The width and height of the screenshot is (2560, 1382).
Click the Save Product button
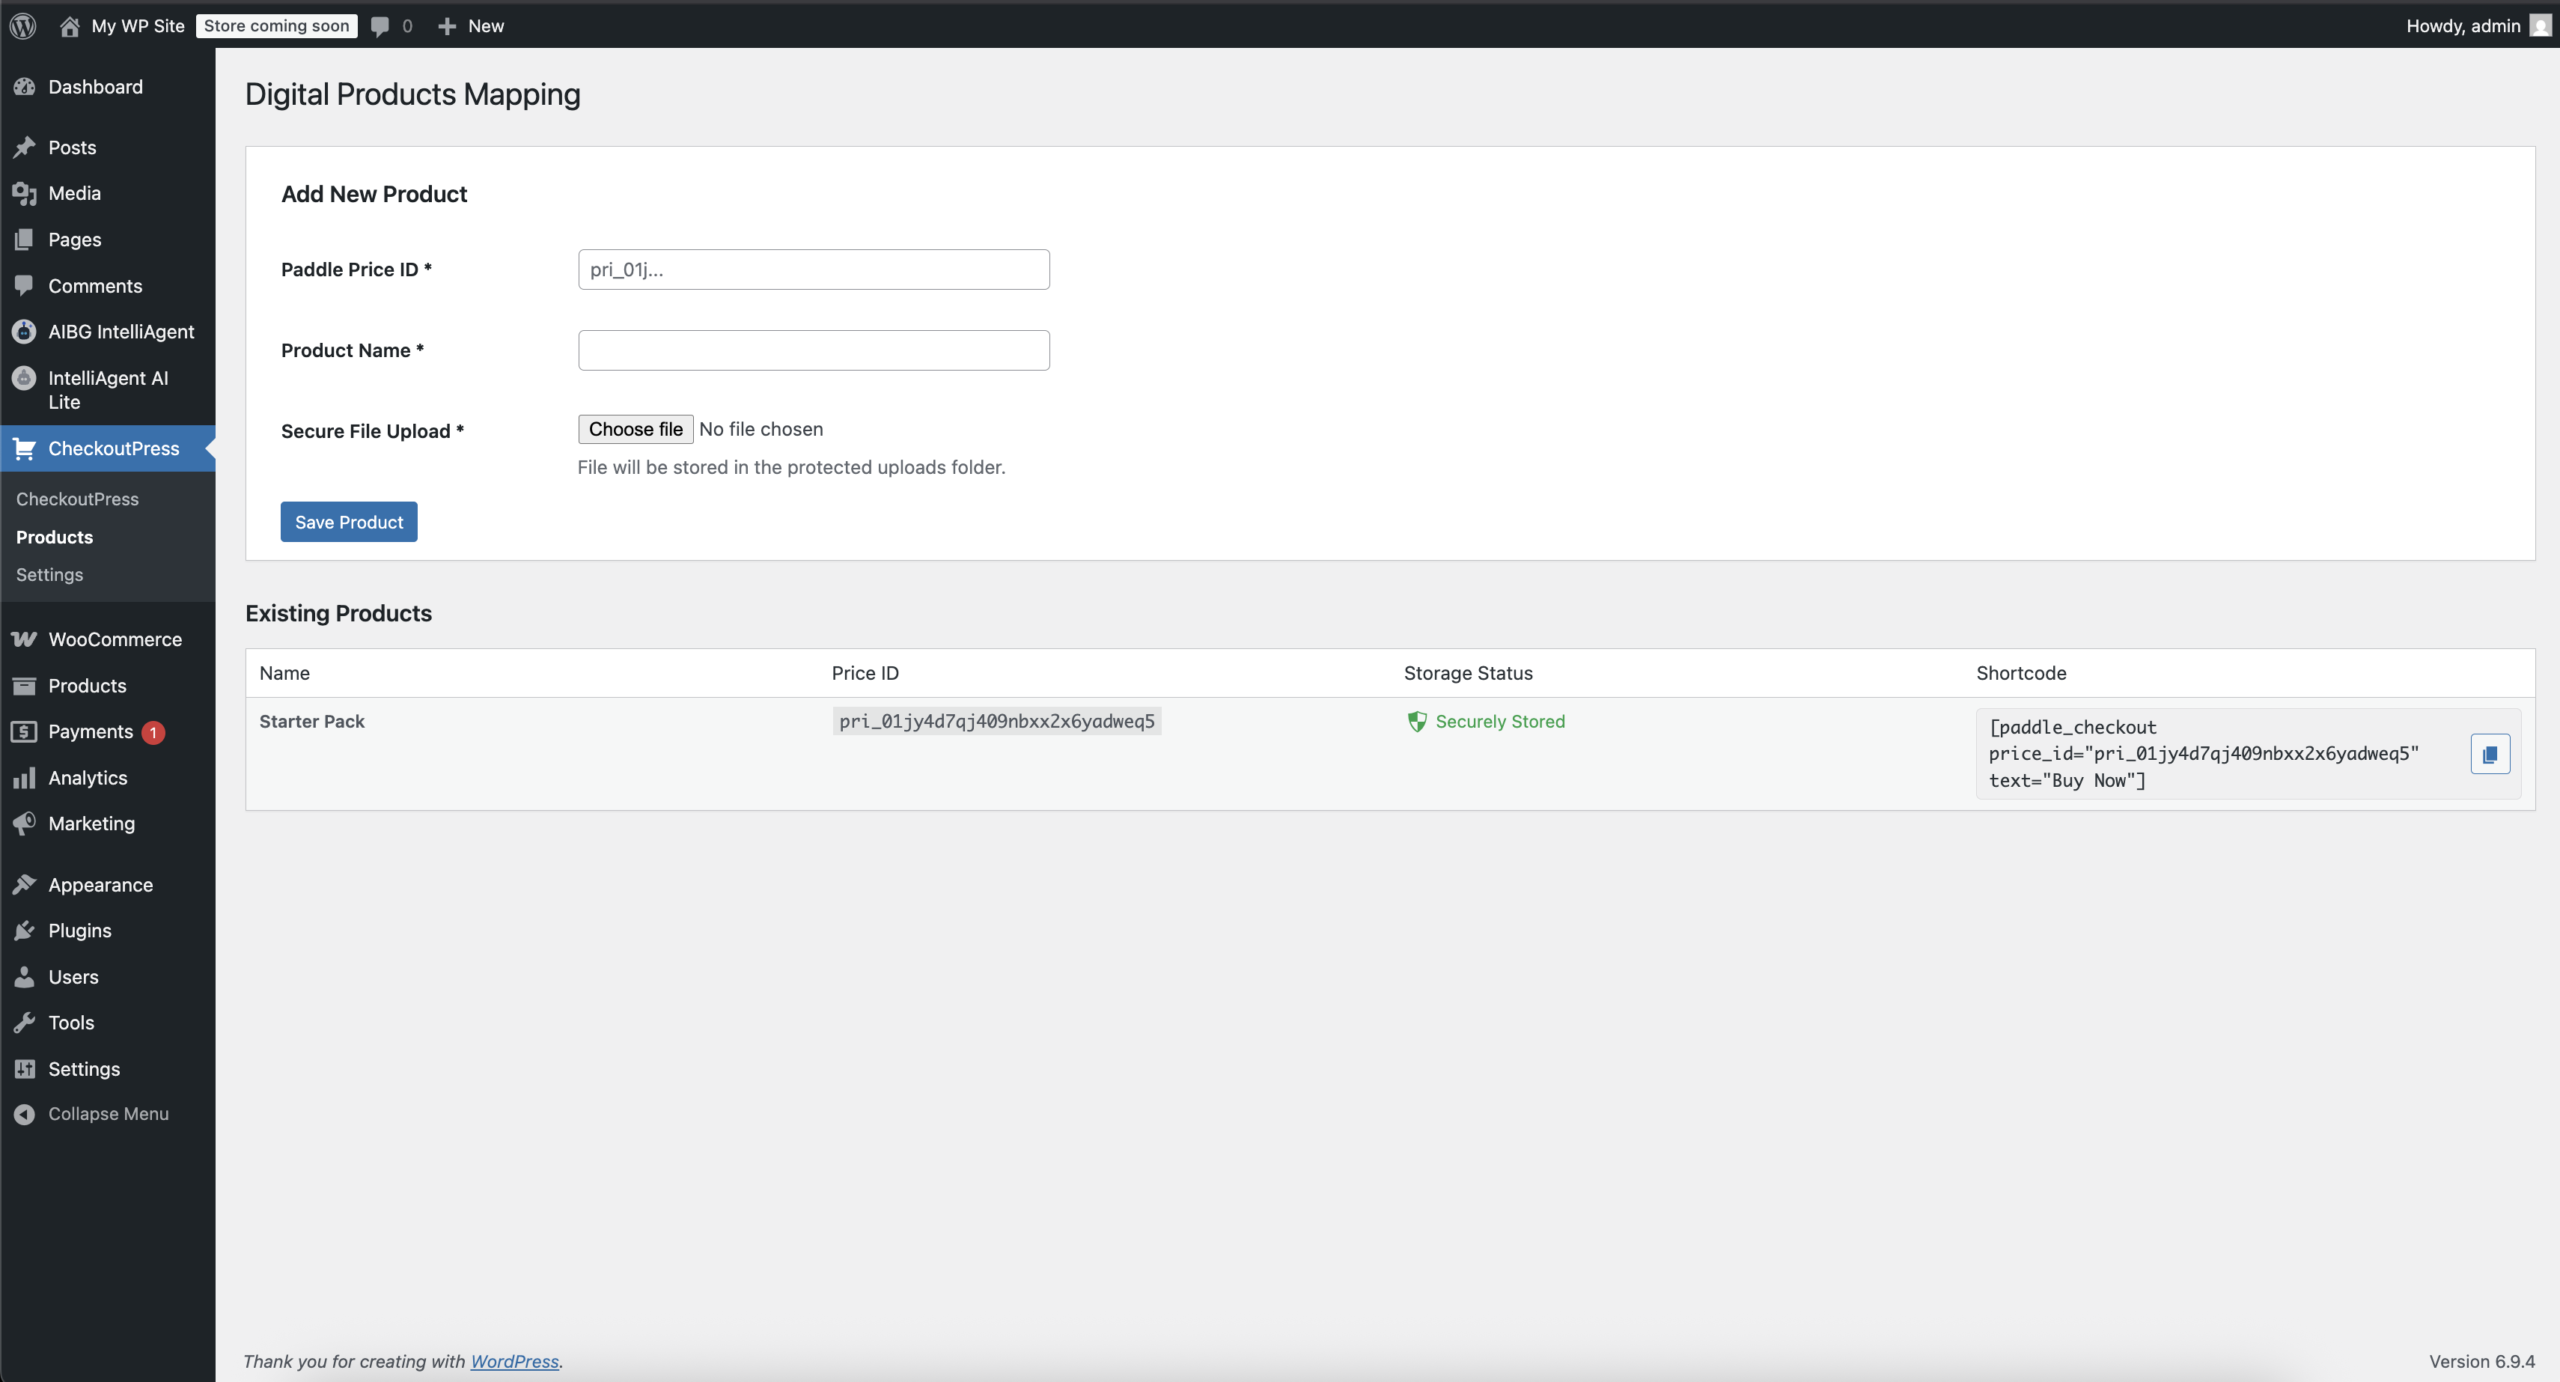click(349, 522)
